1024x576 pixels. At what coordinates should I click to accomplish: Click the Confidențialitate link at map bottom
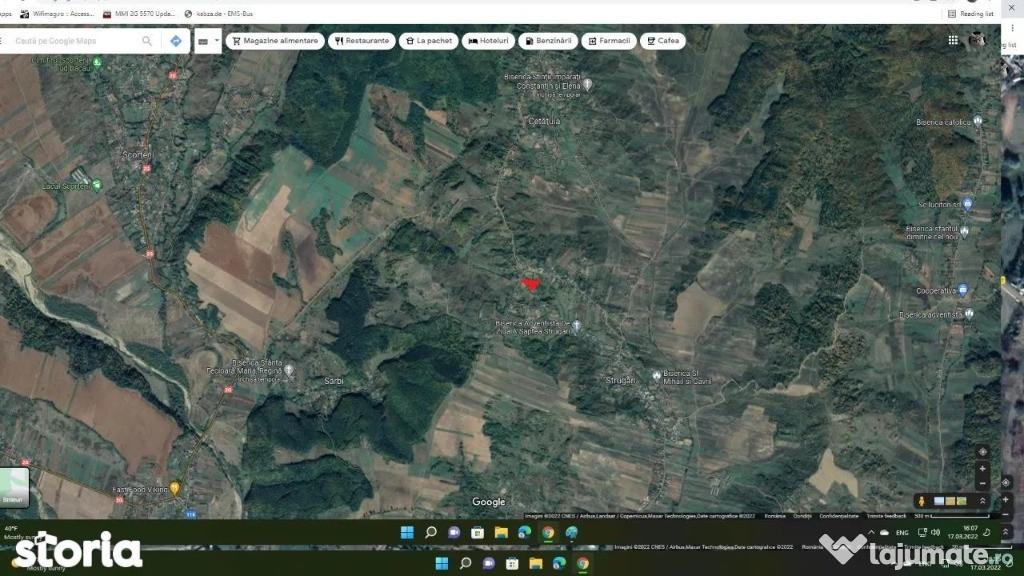coord(838,516)
